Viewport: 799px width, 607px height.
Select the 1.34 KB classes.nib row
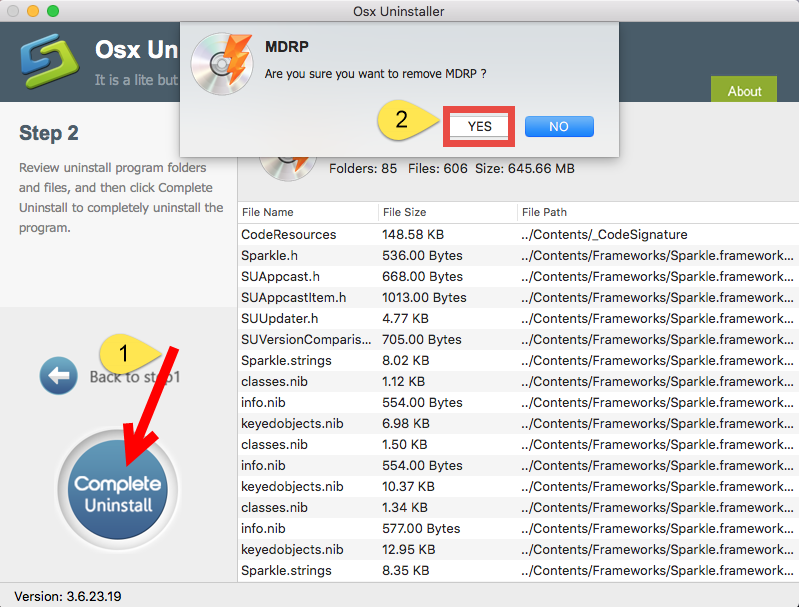pyautogui.click(x=518, y=508)
